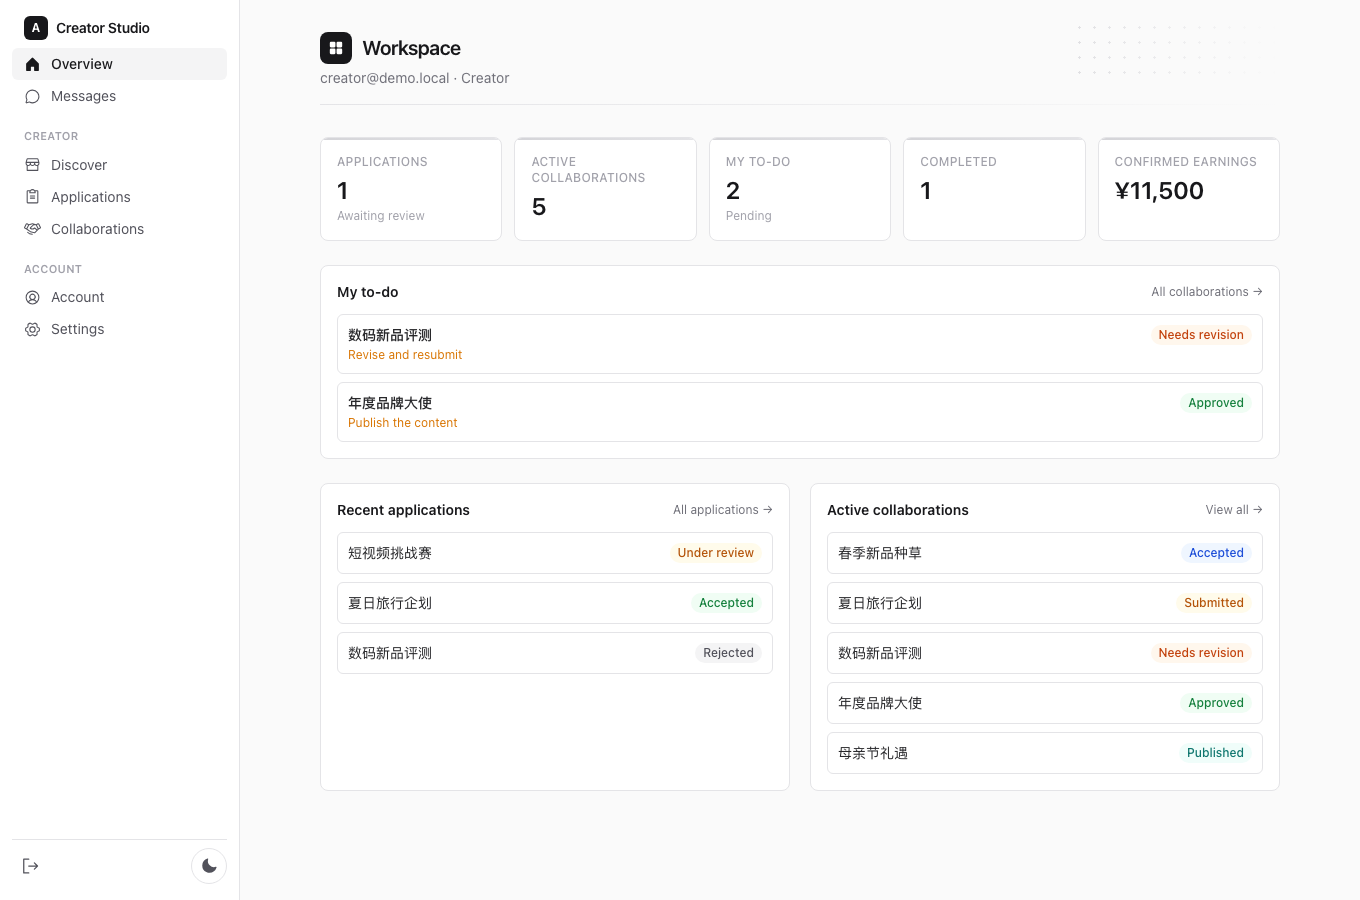The width and height of the screenshot is (1360, 900).
Task: Open the 短视频挑战赛 application row
Action: click(x=555, y=553)
